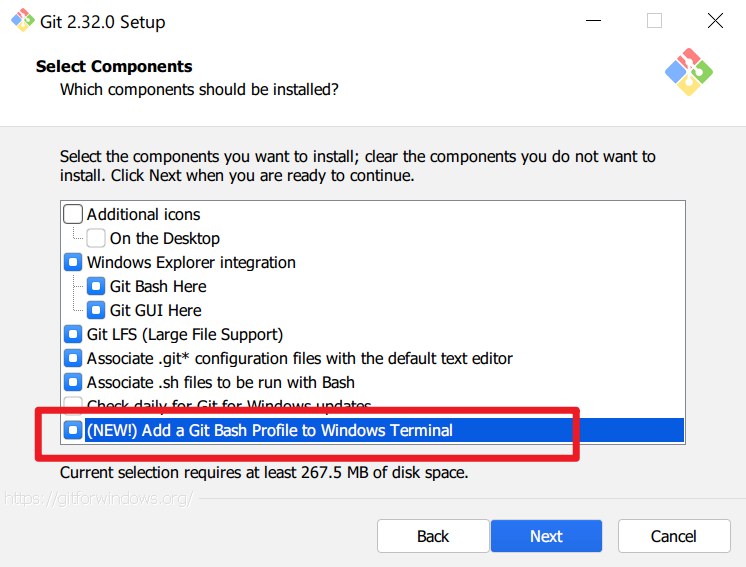Click Git logo icon in title bar
This screenshot has width=746, height=567.
(x=23, y=21)
